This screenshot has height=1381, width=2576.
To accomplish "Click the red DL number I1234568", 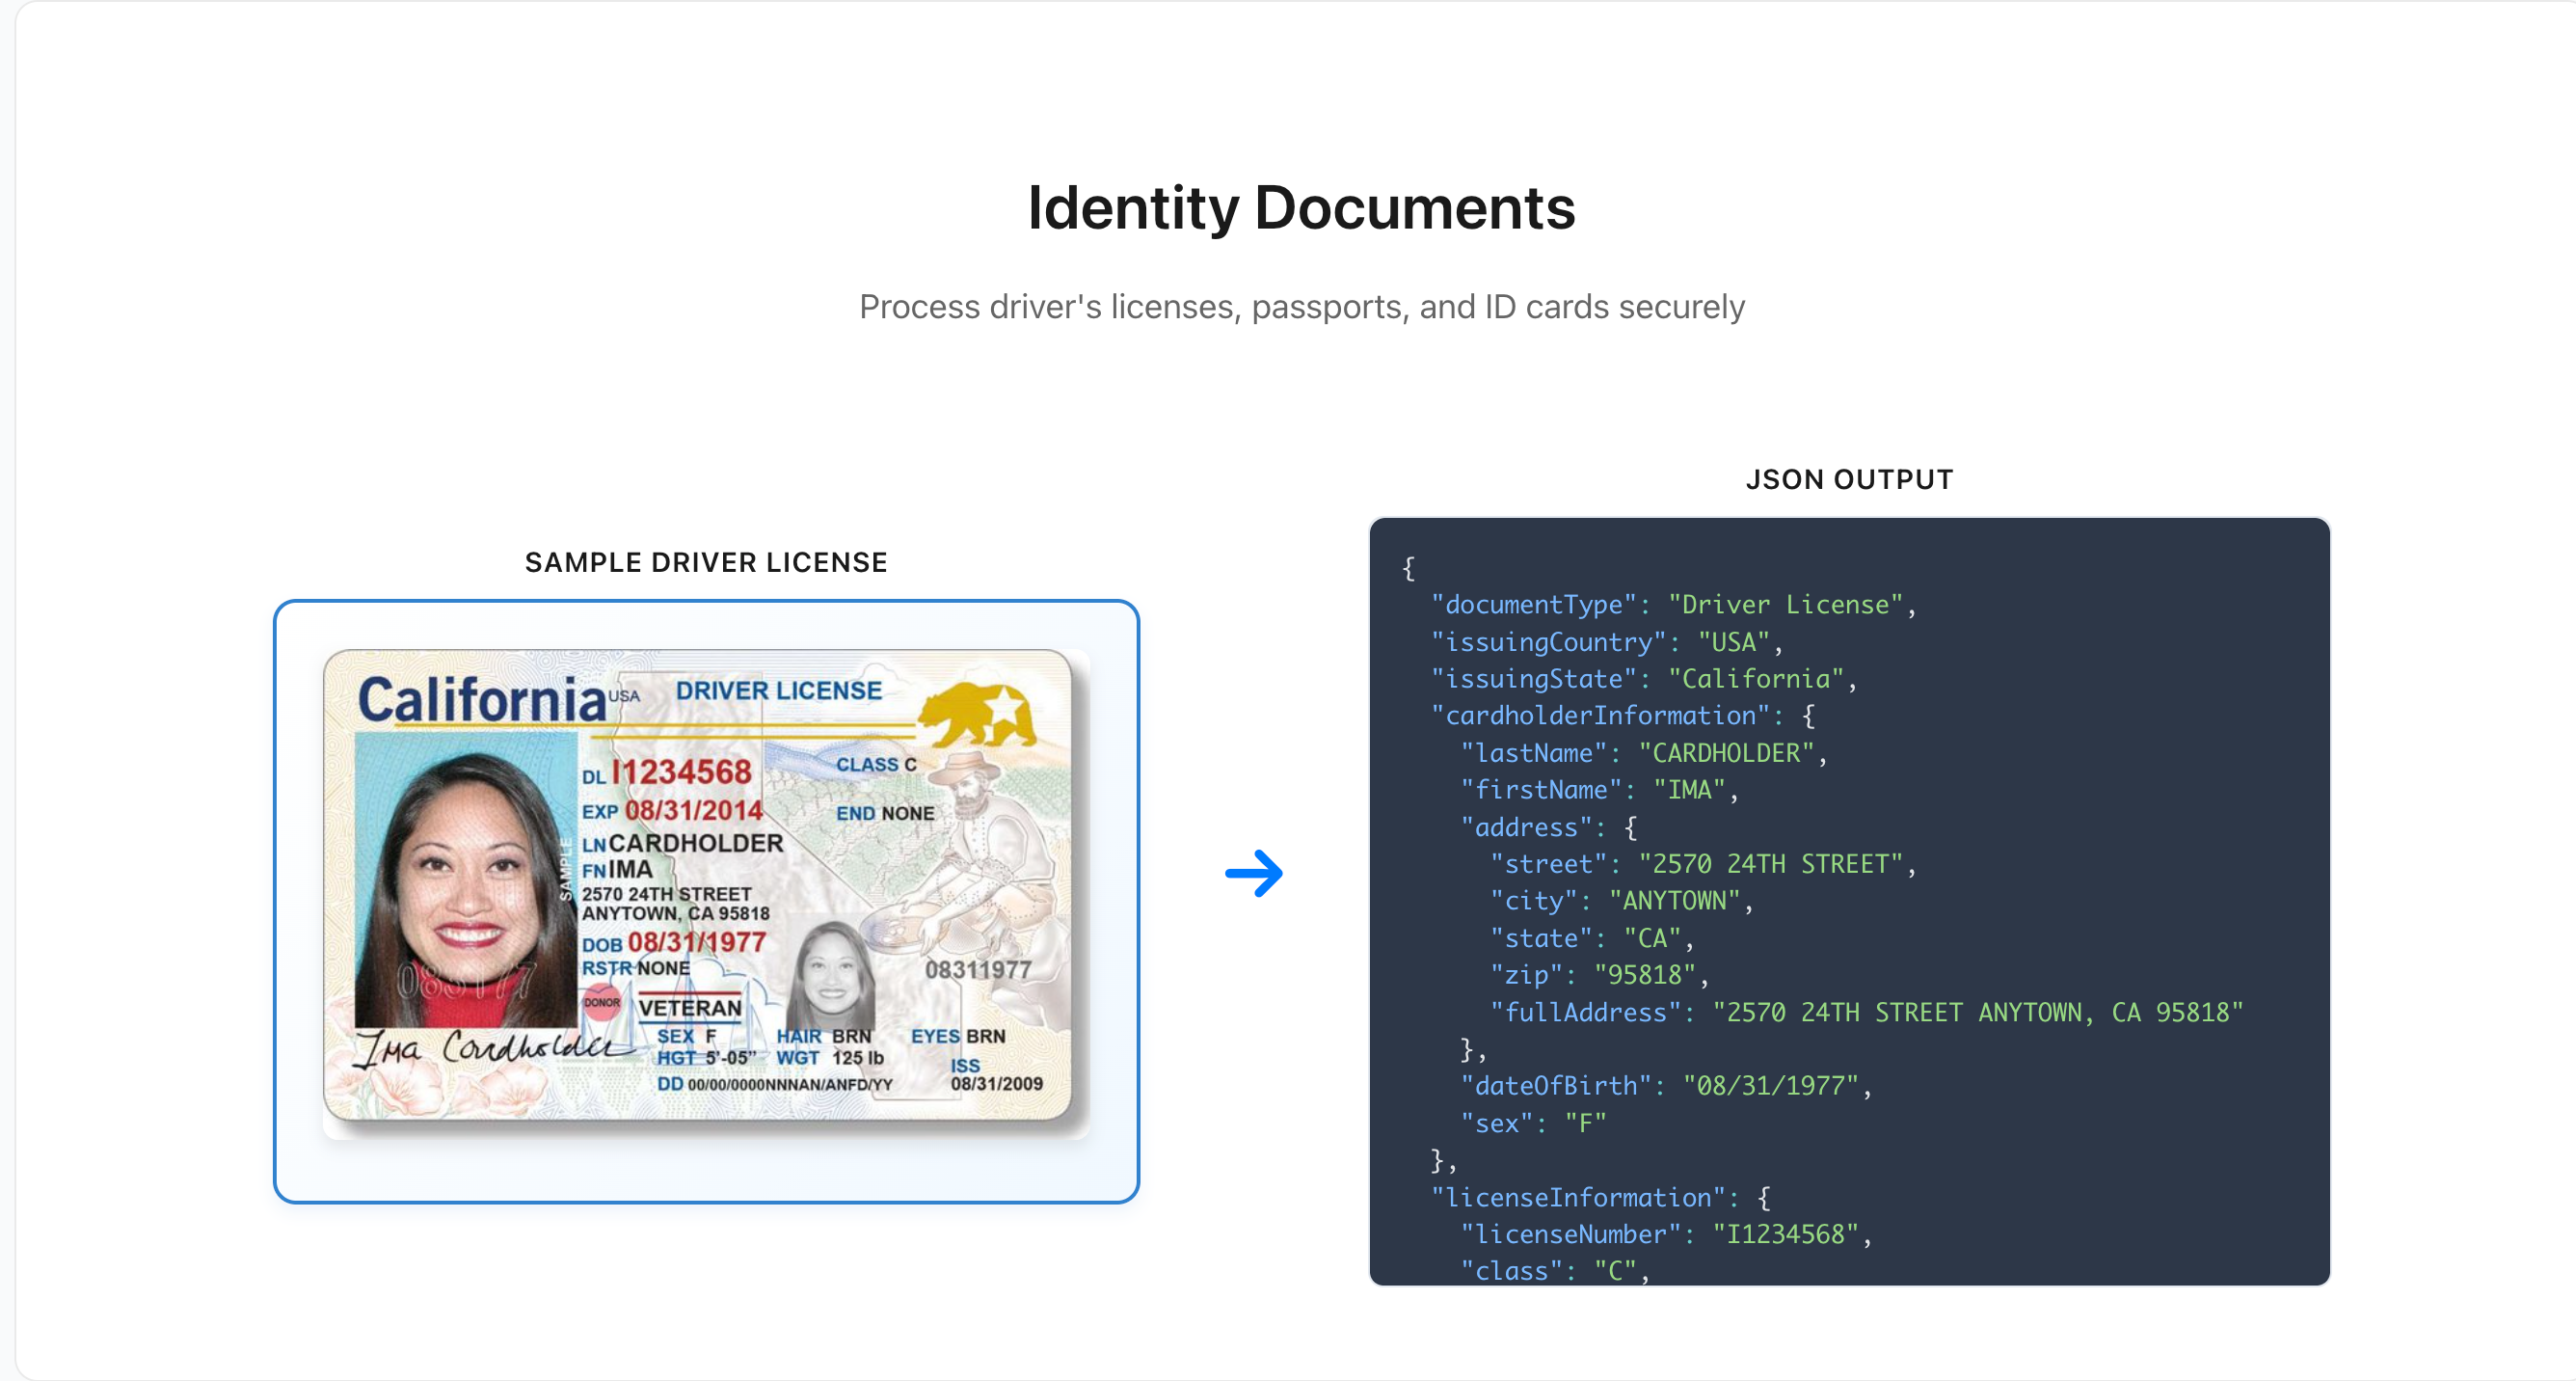I will [x=681, y=773].
